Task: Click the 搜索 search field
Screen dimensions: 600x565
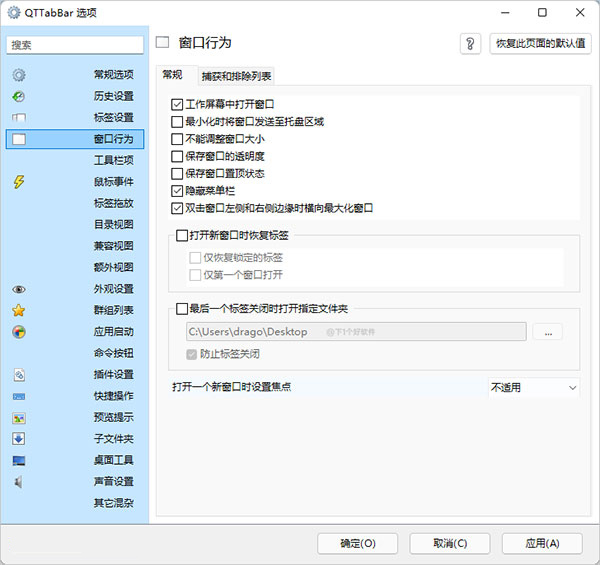Action: (76, 45)
